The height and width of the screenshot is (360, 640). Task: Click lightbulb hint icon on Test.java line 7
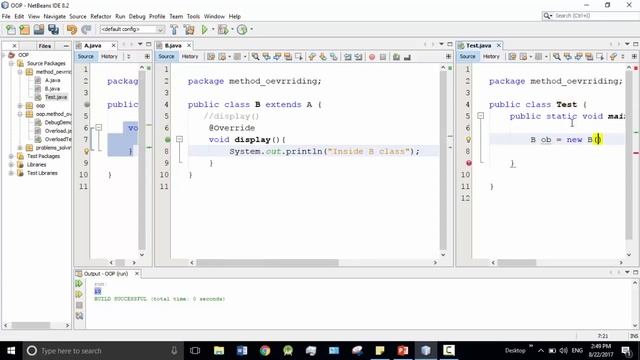tap(469, 140)
